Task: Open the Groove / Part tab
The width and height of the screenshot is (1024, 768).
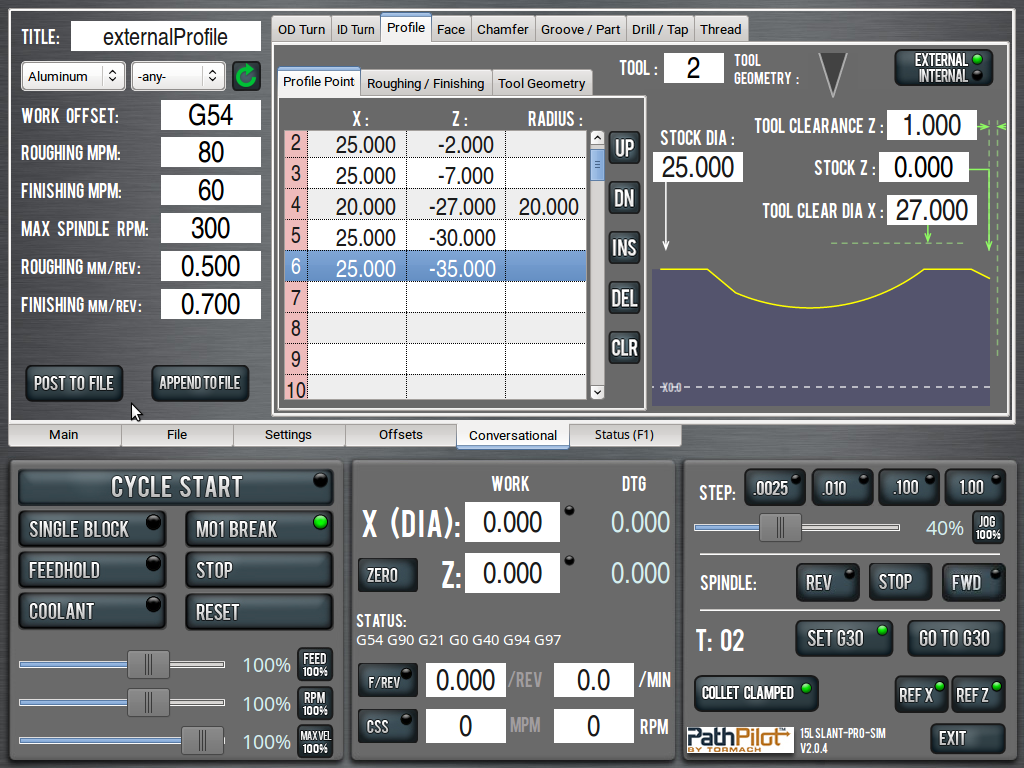Action: 580,29
